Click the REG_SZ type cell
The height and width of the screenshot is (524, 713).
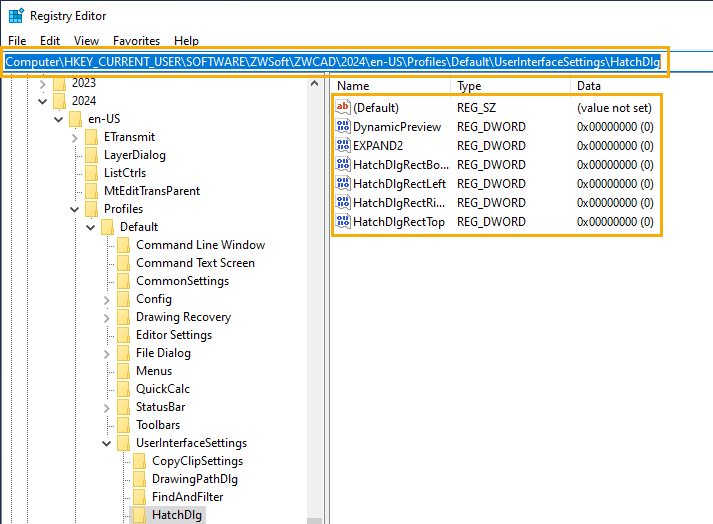pos(476,108)
